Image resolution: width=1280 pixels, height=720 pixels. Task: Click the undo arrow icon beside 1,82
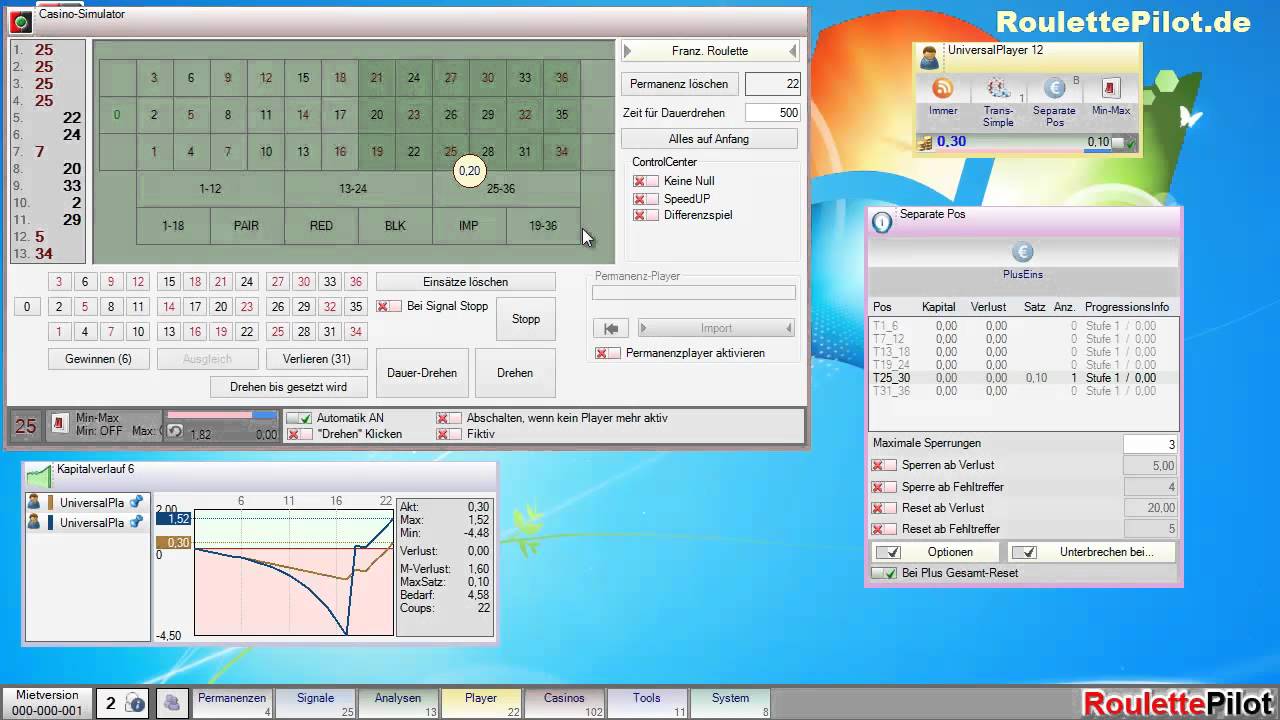pyautogui.click(x=174, y=431)
